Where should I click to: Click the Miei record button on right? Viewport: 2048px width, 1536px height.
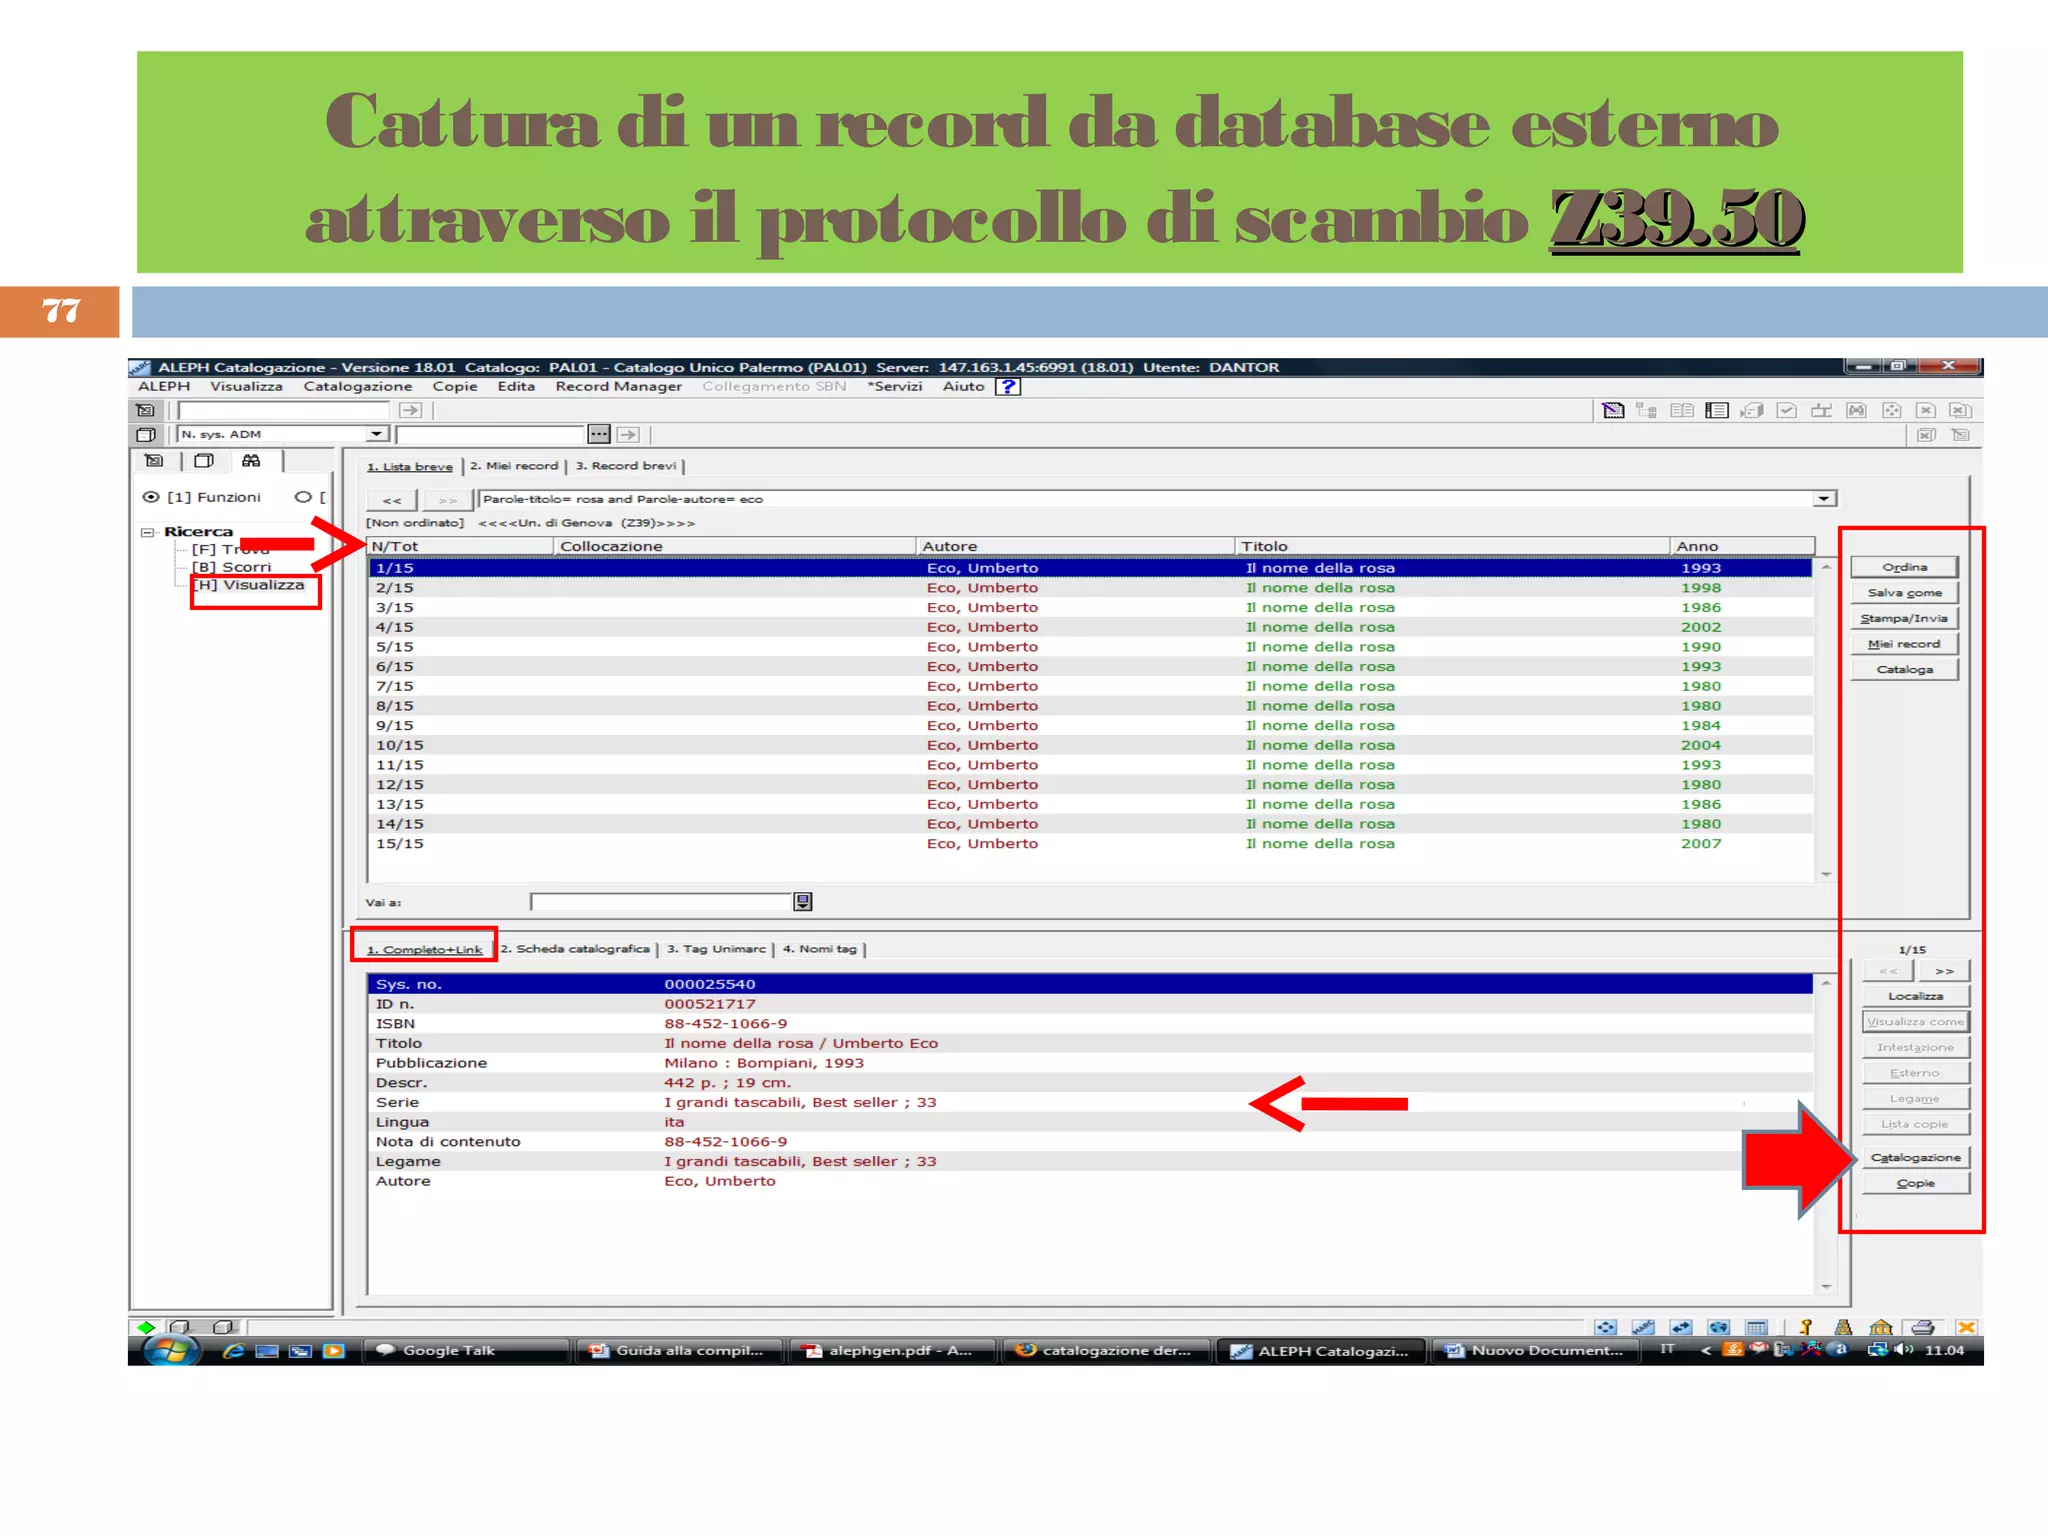tap(1904, 644)
